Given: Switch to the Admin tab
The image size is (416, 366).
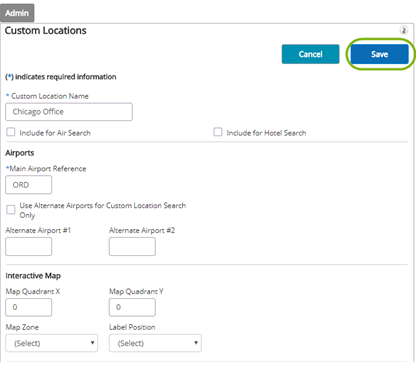Looking at the screenshot, I should click(x=17, y=13).
